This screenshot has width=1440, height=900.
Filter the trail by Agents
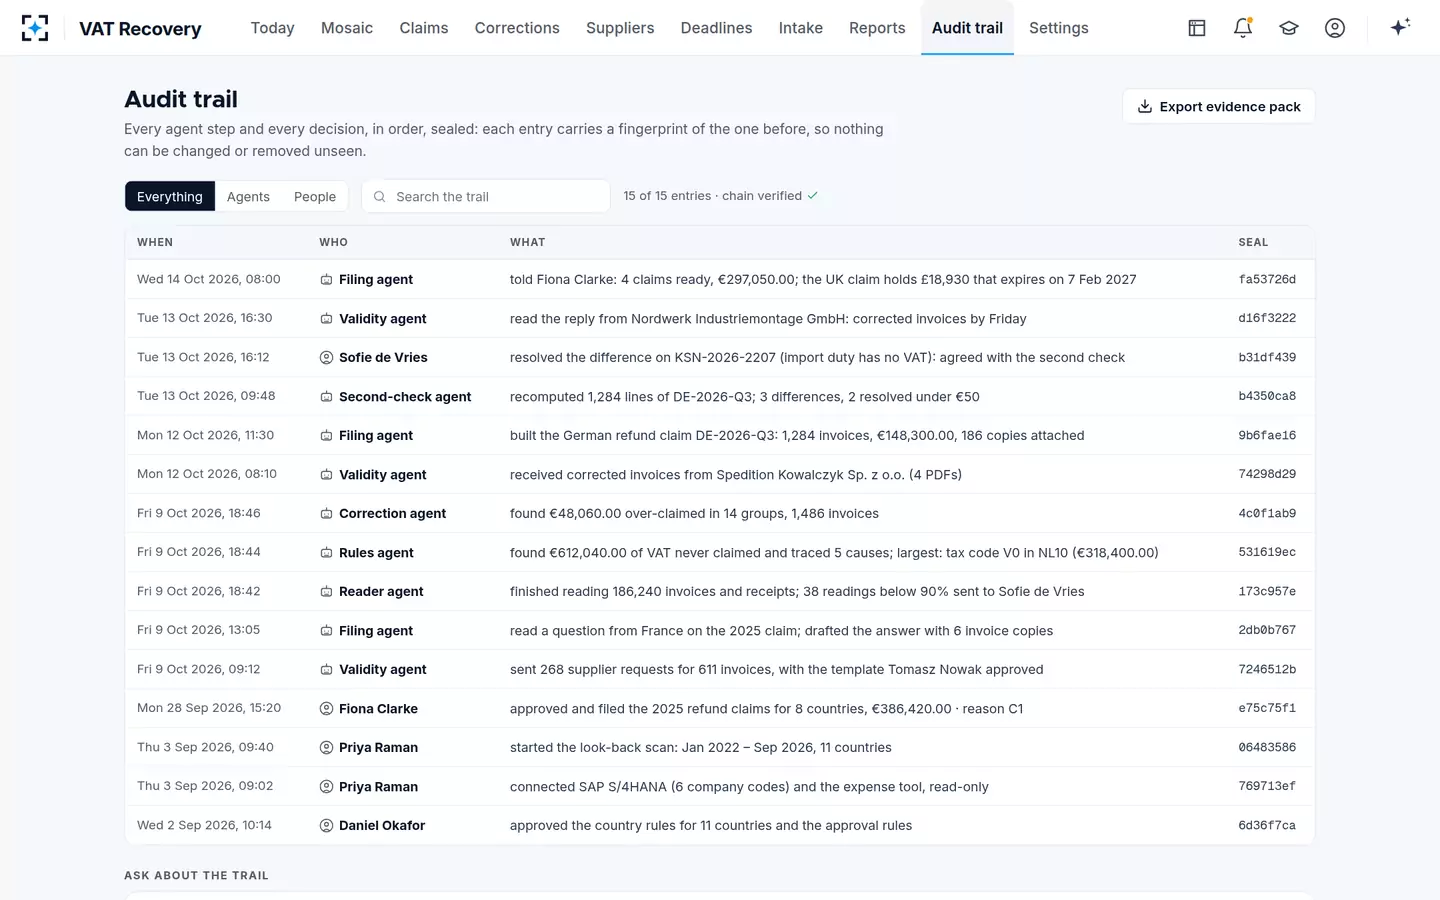[x=248, y=196]
